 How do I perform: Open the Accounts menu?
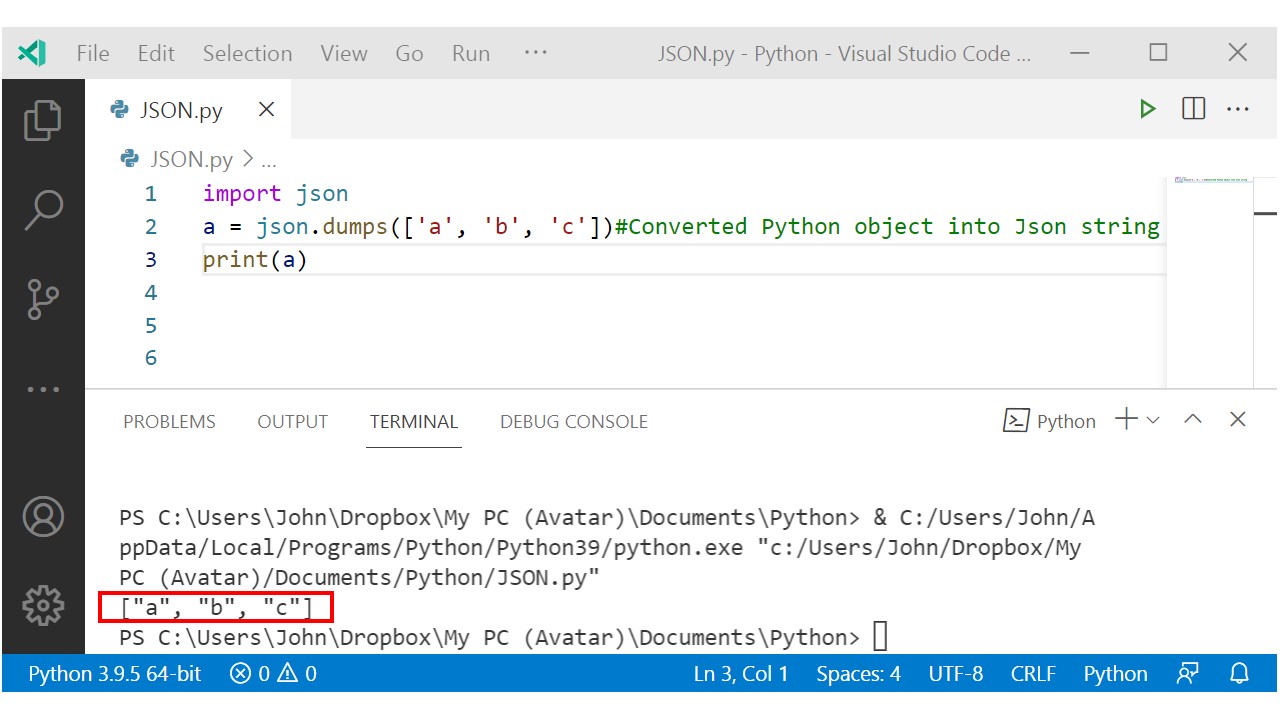[42, 517]
